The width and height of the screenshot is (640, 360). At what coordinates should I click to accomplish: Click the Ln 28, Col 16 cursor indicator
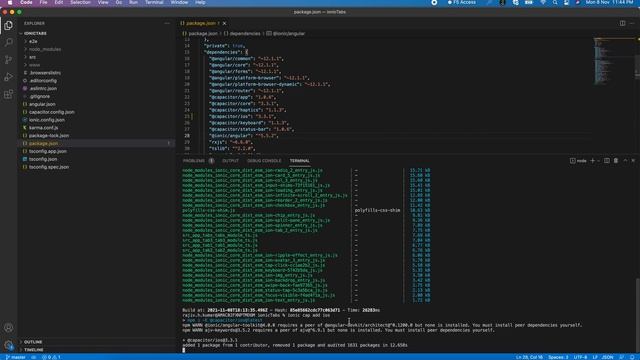point(529,357)
